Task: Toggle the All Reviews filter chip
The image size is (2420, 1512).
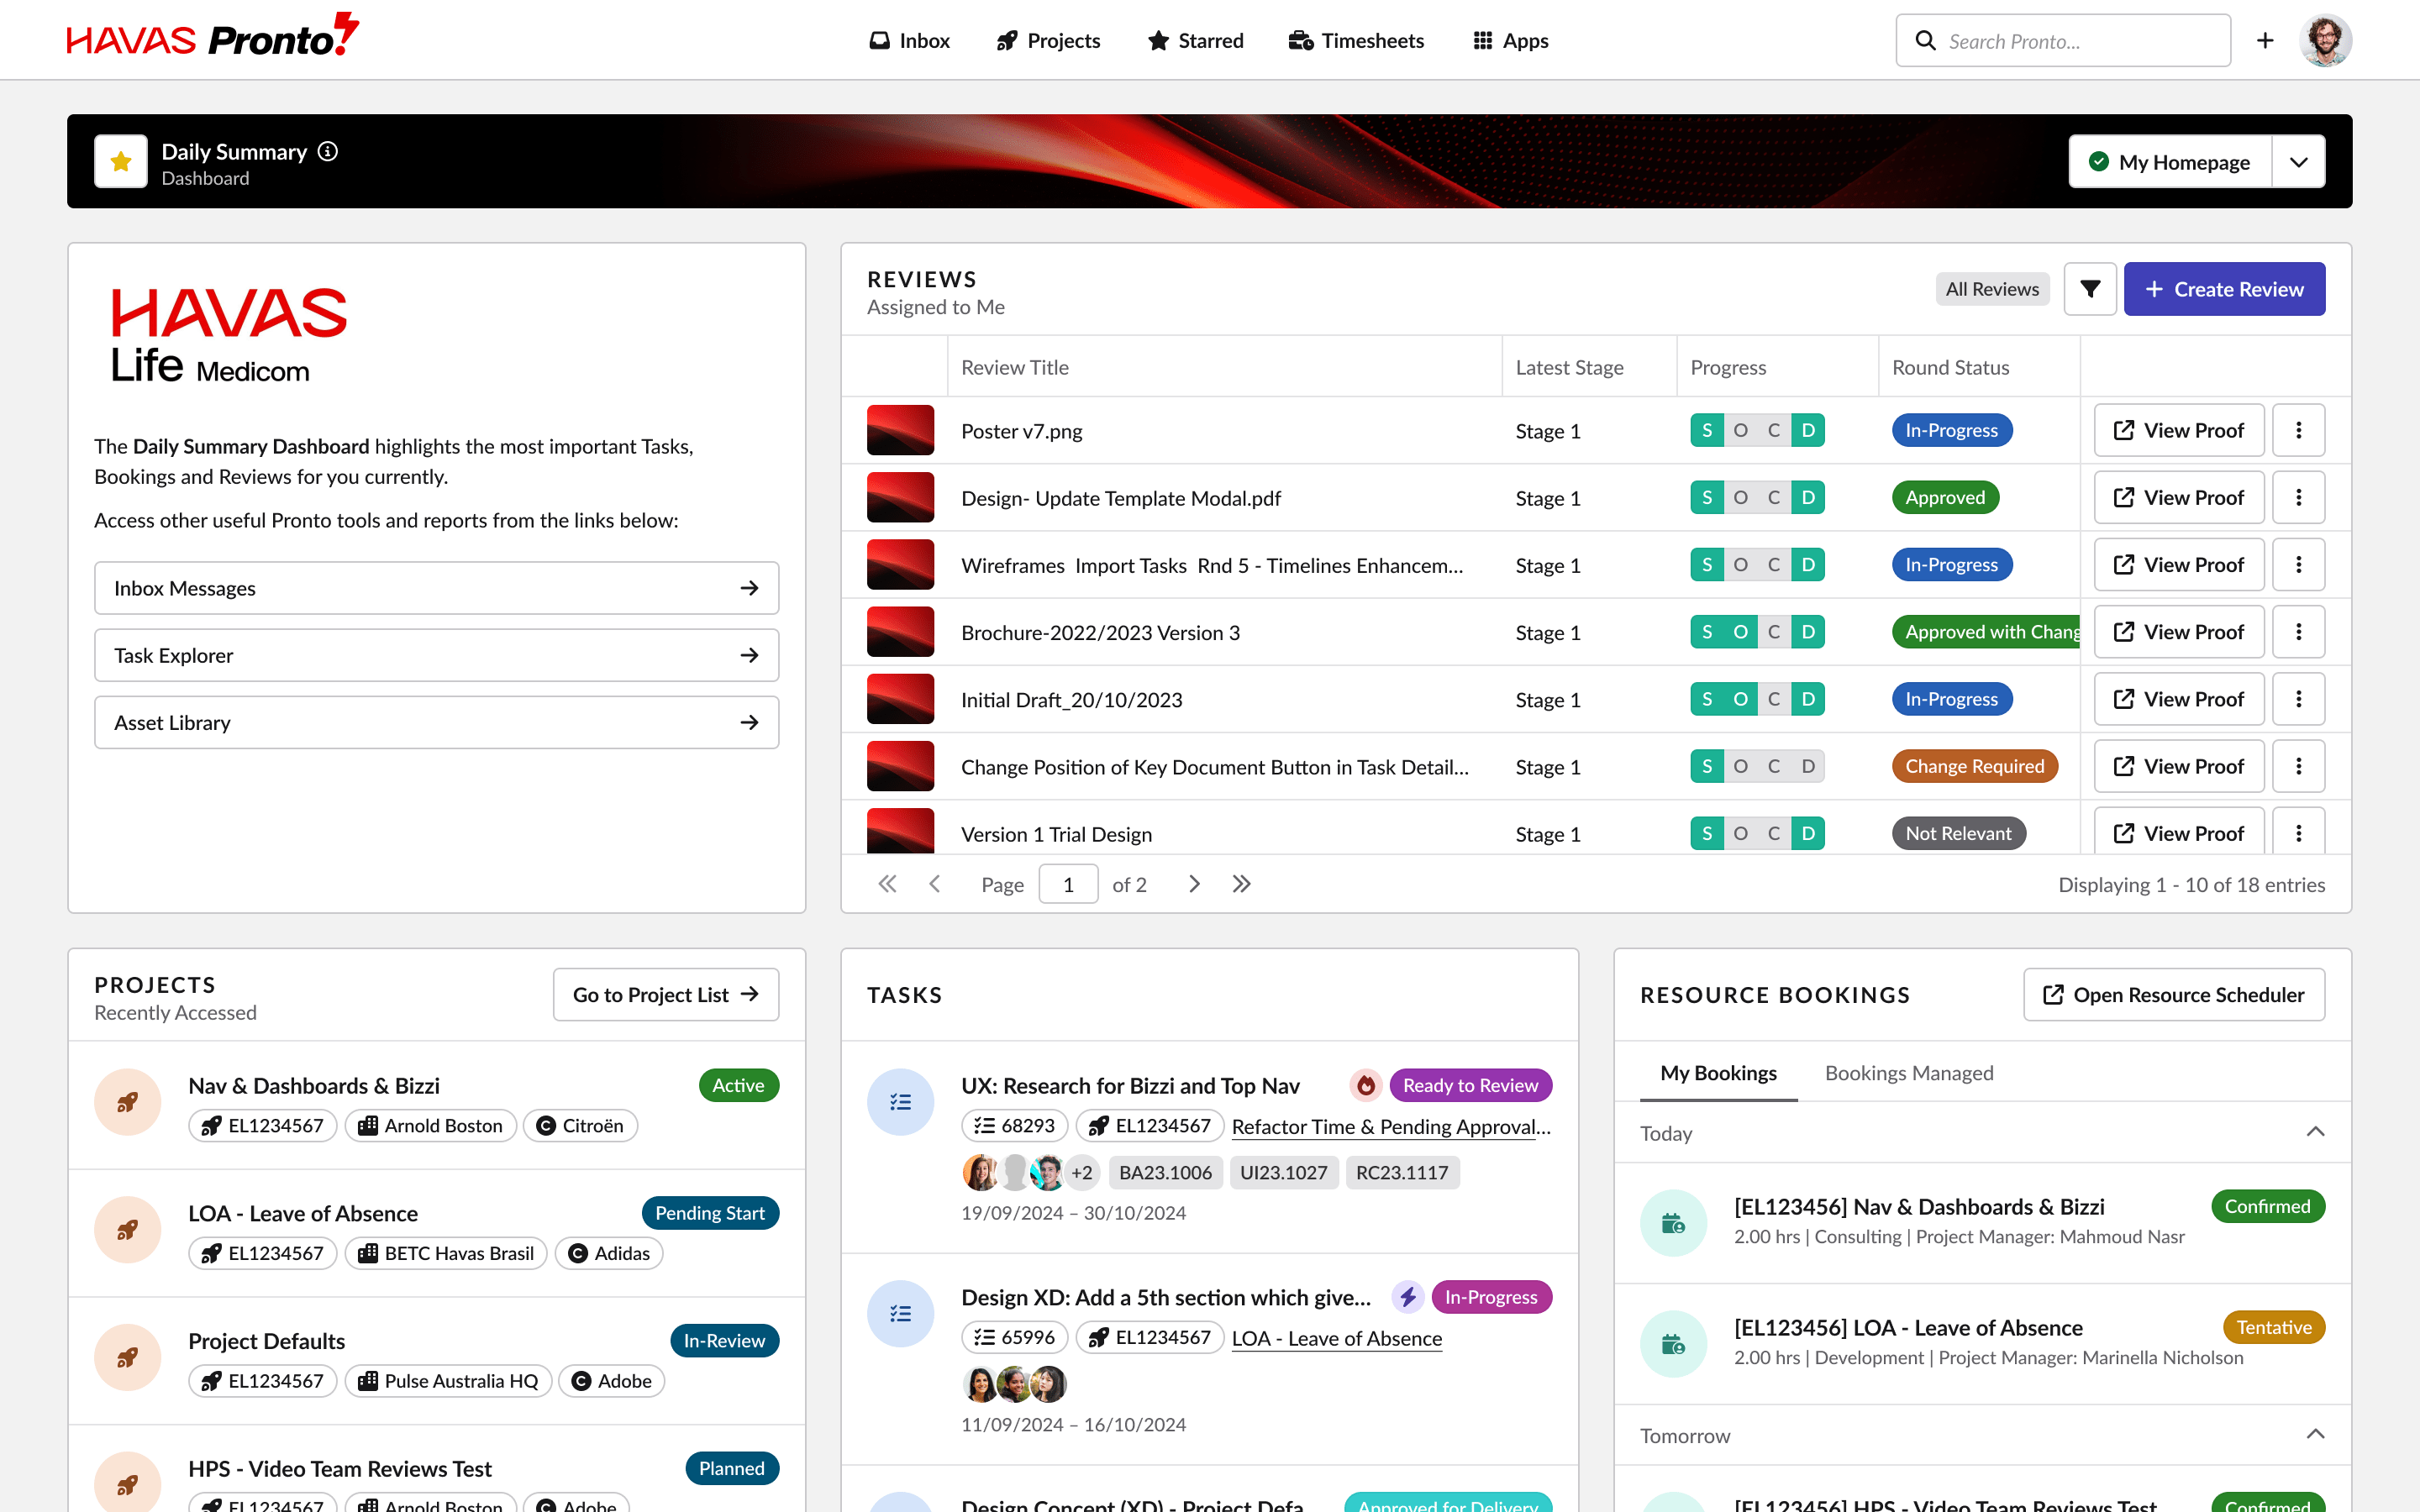Action: click(x=1992, y=289)
